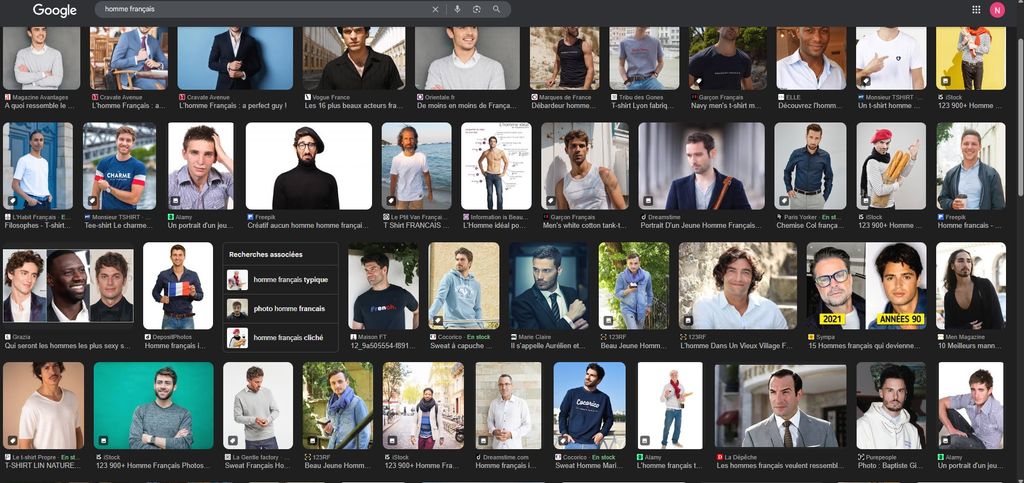Open the image of man holding French flag
This screenshot has width=1024, height=483.
[178, 286]
